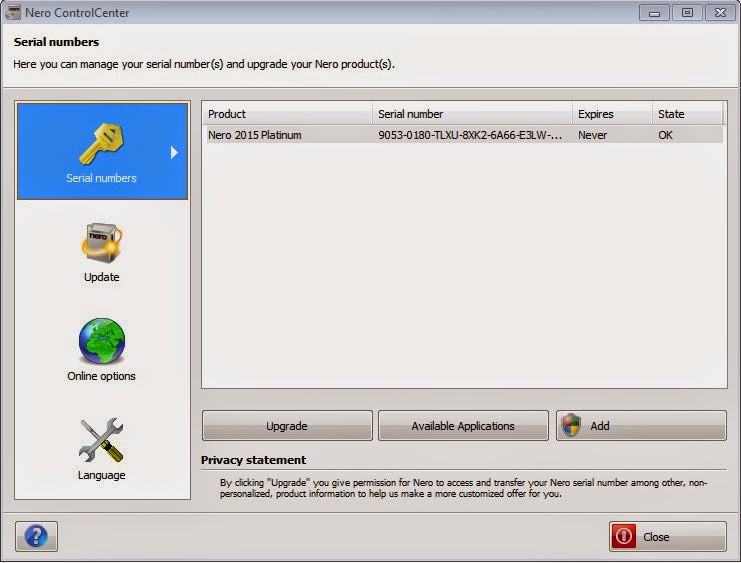Open Available Applications
Image resolution: width=741 pixels, height=563 pixels.
click(x=463, y=425)
